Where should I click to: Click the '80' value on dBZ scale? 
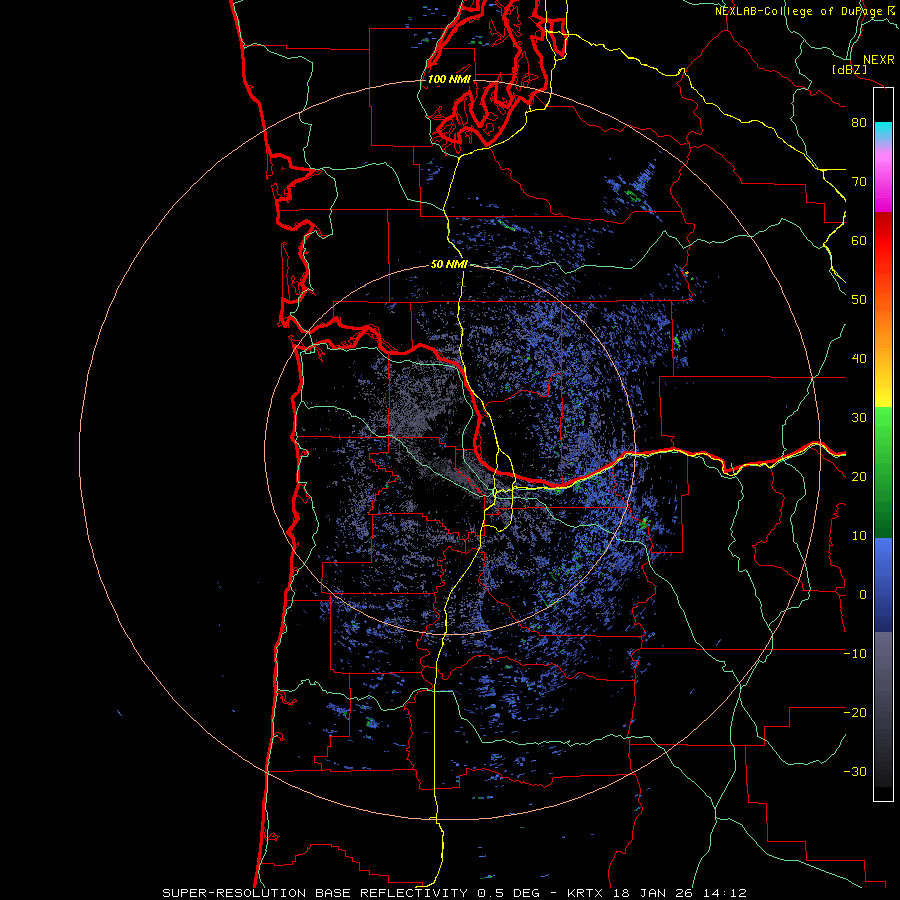(x=859, y=122)
